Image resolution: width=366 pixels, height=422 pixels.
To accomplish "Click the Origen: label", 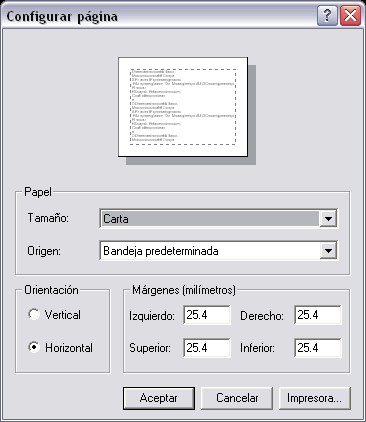I will [x=44, y=251].
